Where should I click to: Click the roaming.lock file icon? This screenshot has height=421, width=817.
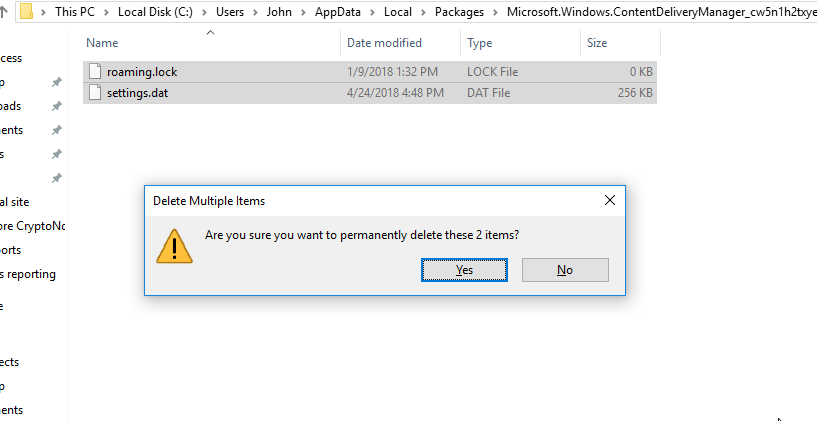pyautogui.click(x=95, y=71)
